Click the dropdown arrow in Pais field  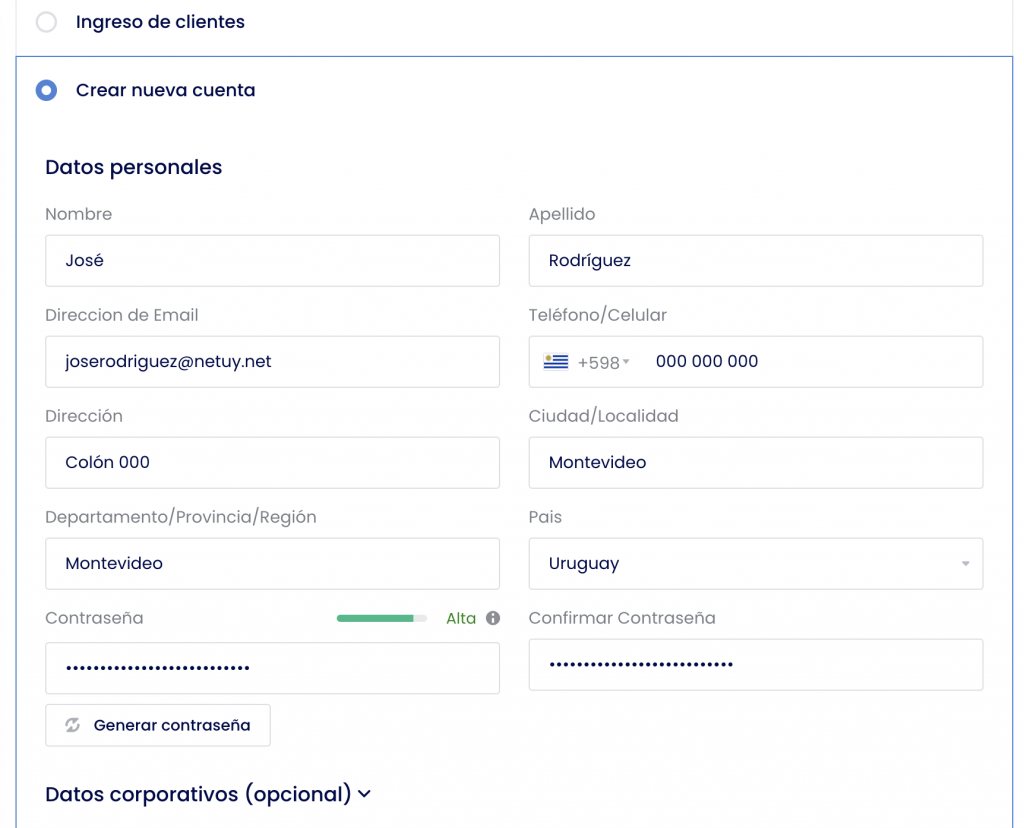pyautogui.click(x=965, y=564)
